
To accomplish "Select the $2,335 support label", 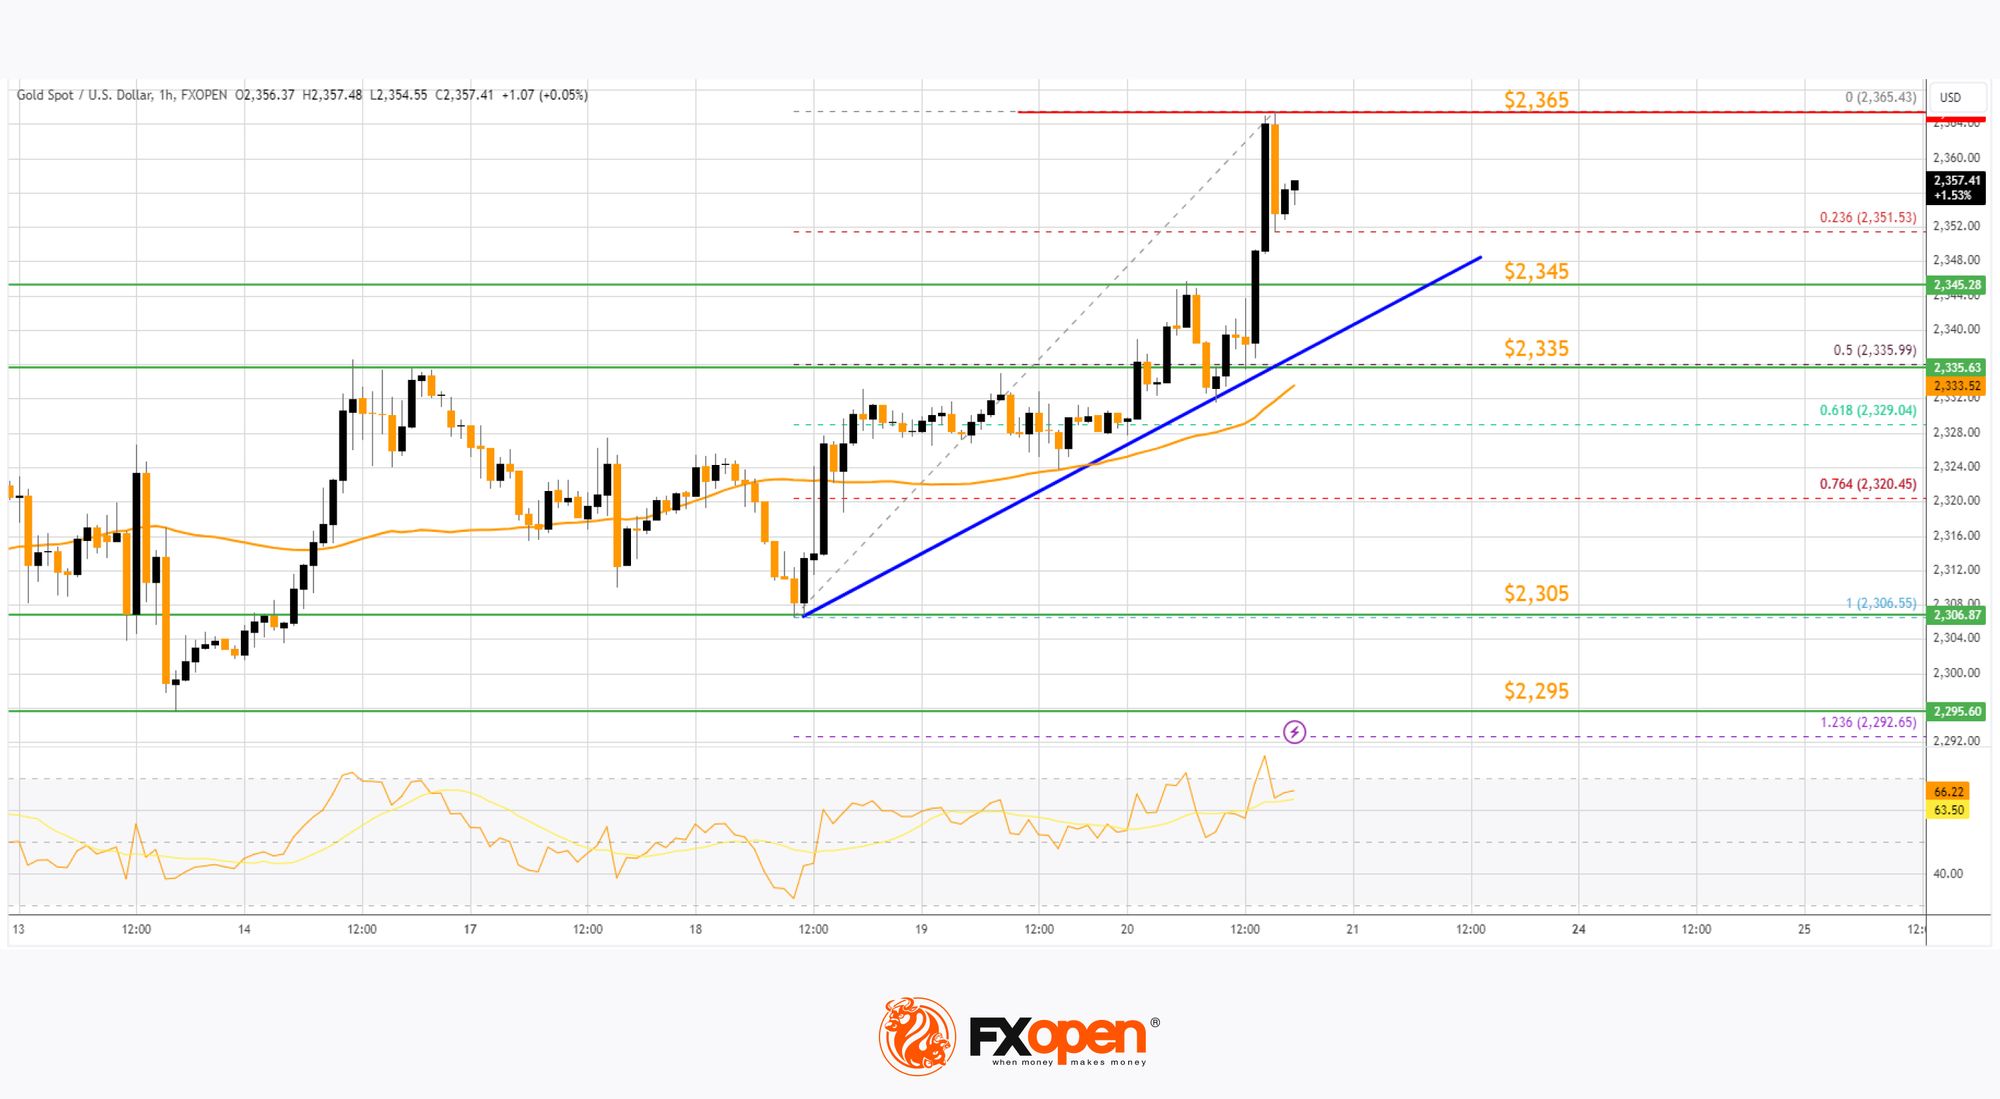I will tap(1536, 349).
